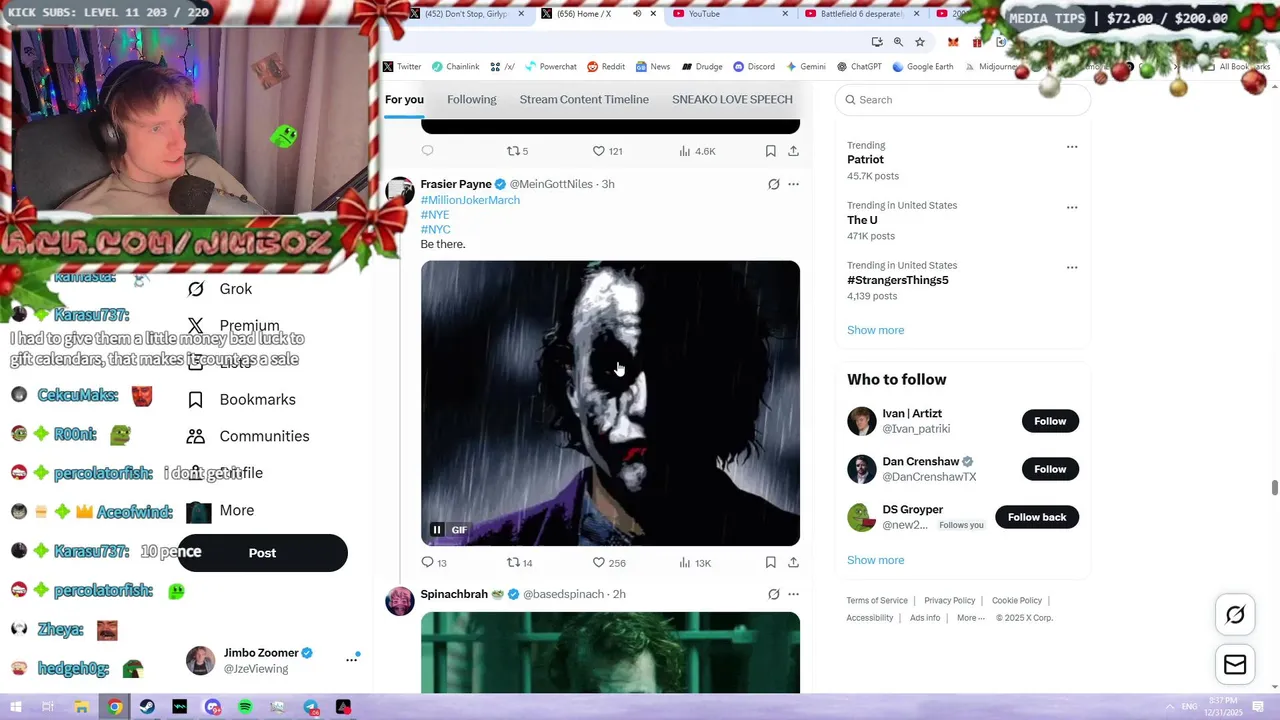Image resolution: width=1280 pixels, height=720 pixels.
Task: Switch to the Stream Content Timeline tab
Action: 584,99
